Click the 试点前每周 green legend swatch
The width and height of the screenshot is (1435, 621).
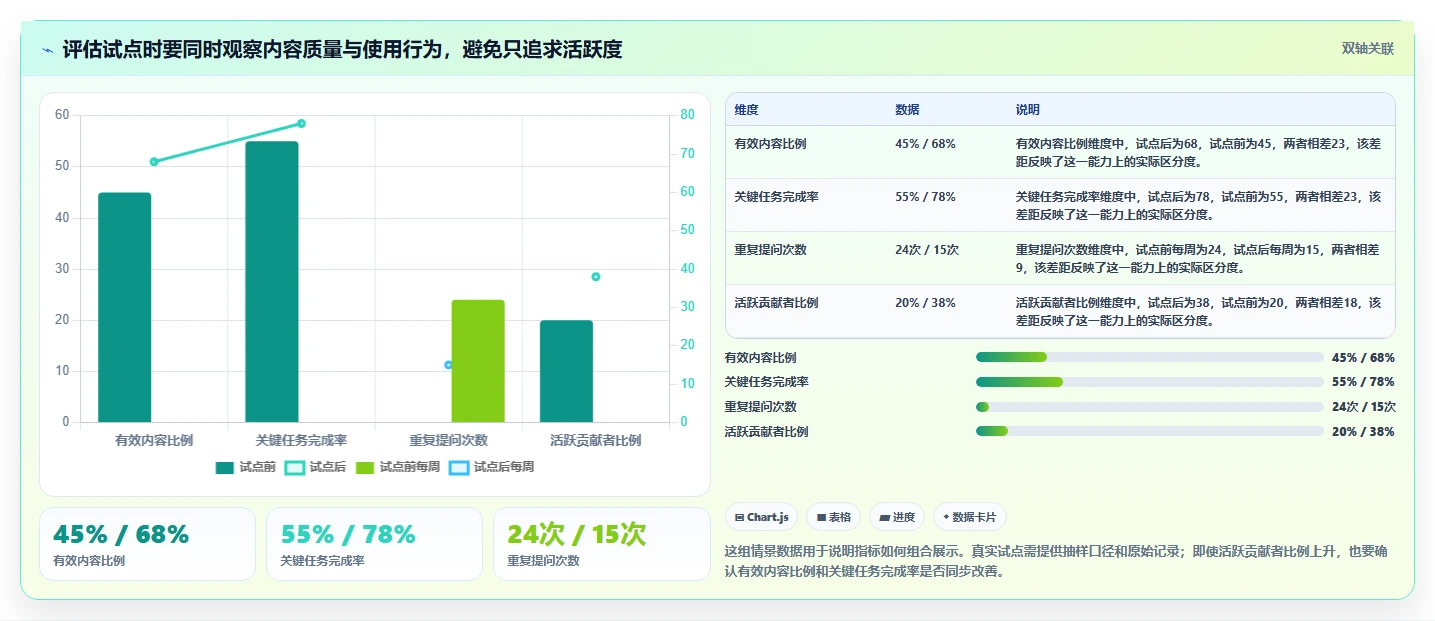coord(365,467)
